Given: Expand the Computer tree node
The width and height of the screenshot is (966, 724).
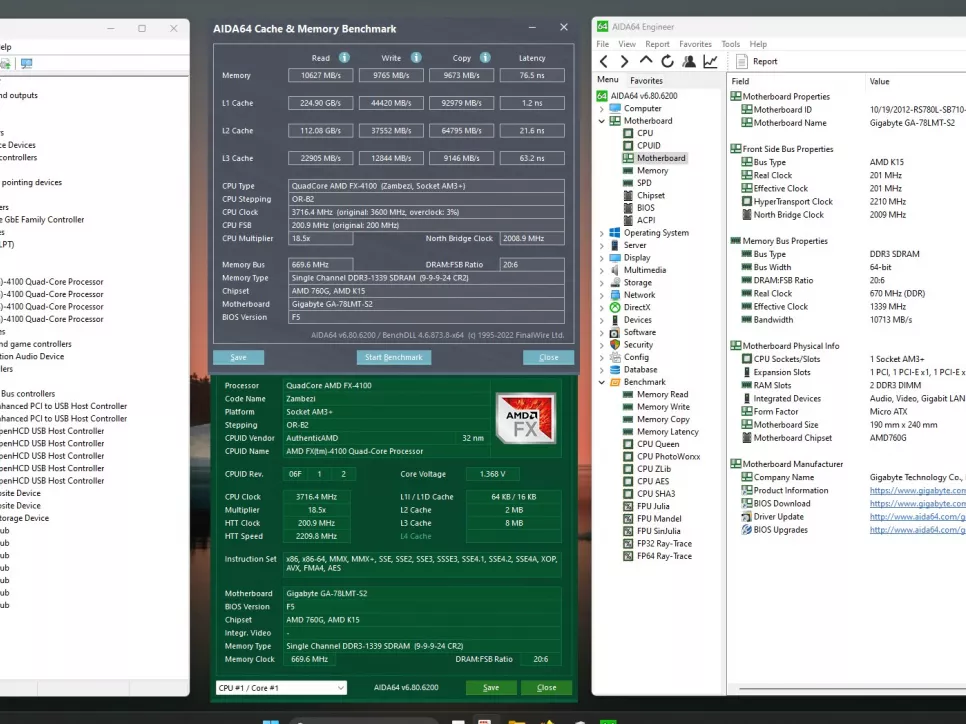Looking at the screenshot, I should tap(602, 108).
